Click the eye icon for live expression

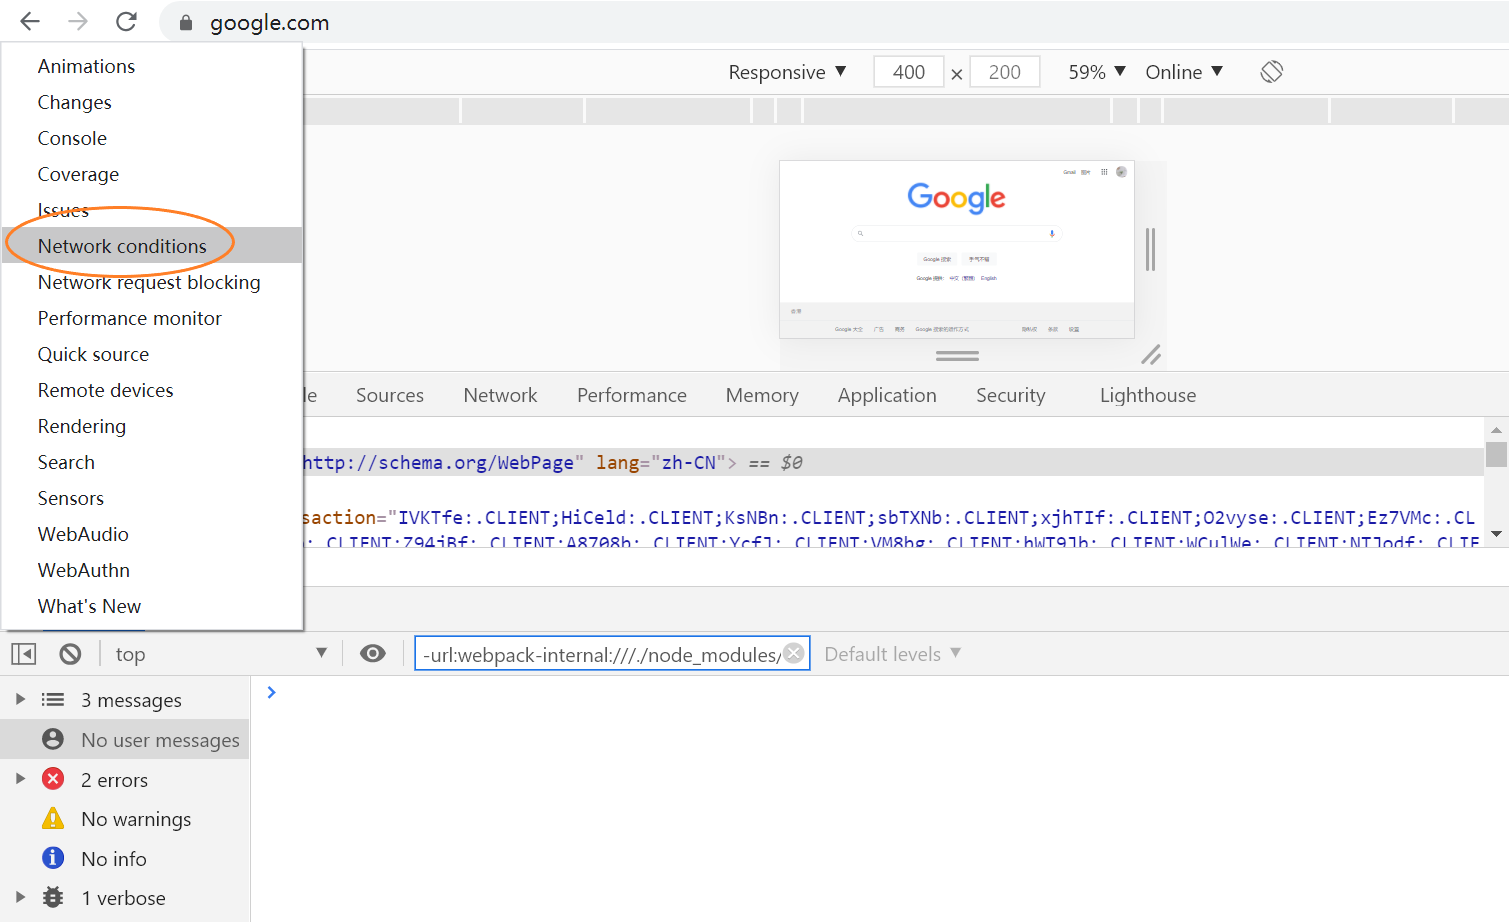click(373, 654)
